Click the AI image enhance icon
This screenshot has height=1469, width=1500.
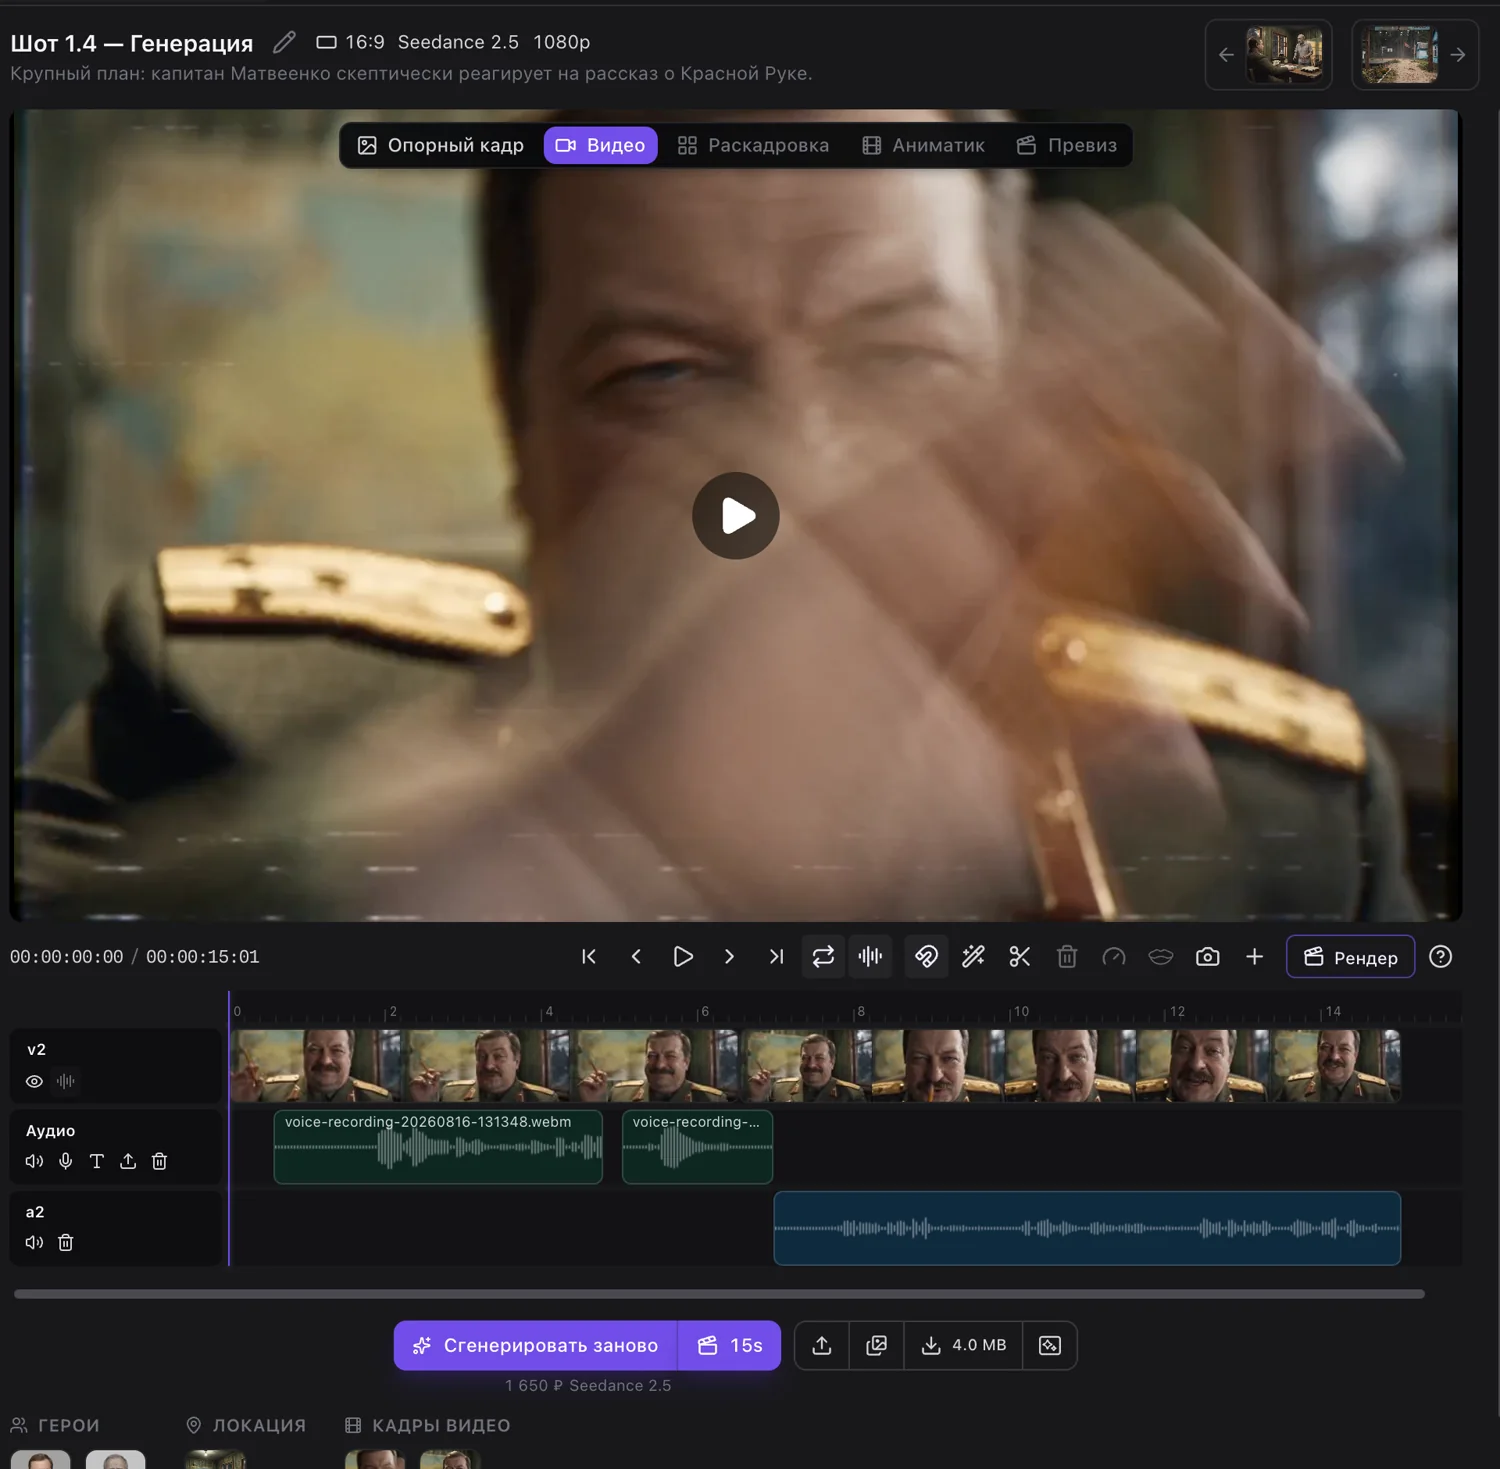coord(1050,1345)
